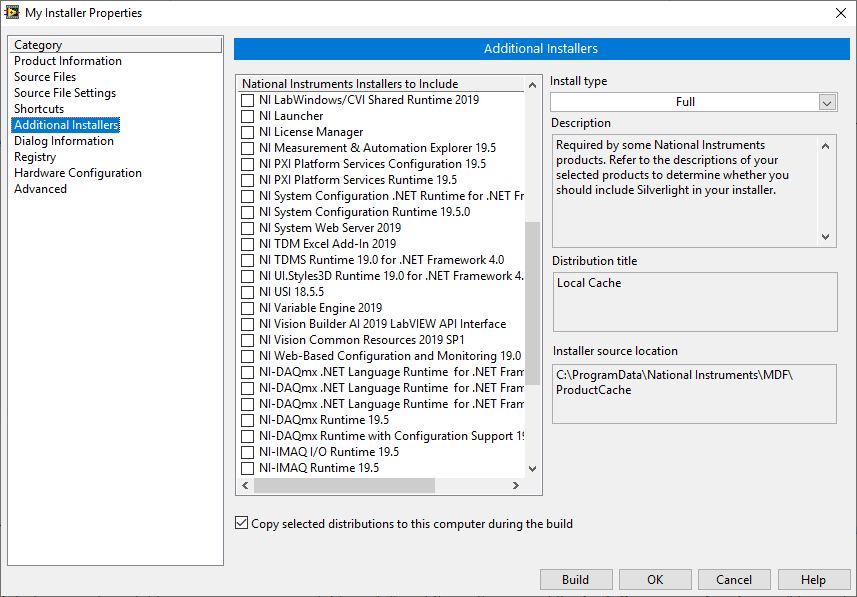The width and height of the screenshot is (857, 597).
Task: Click the Silverlight description text
Action: pos(672,168)
